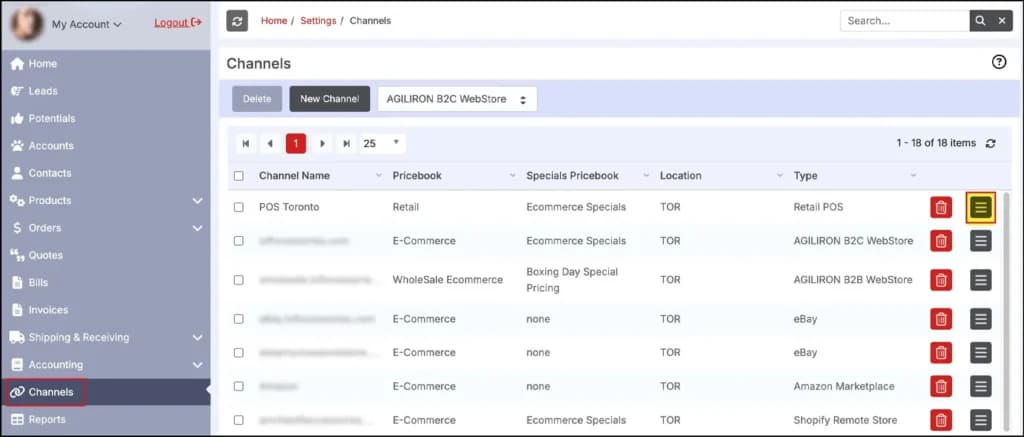Check the Amazon Marketplace row checkbox
Image resolution: width=1024 pixels, height=437 pixels.
tap(238, 387)
